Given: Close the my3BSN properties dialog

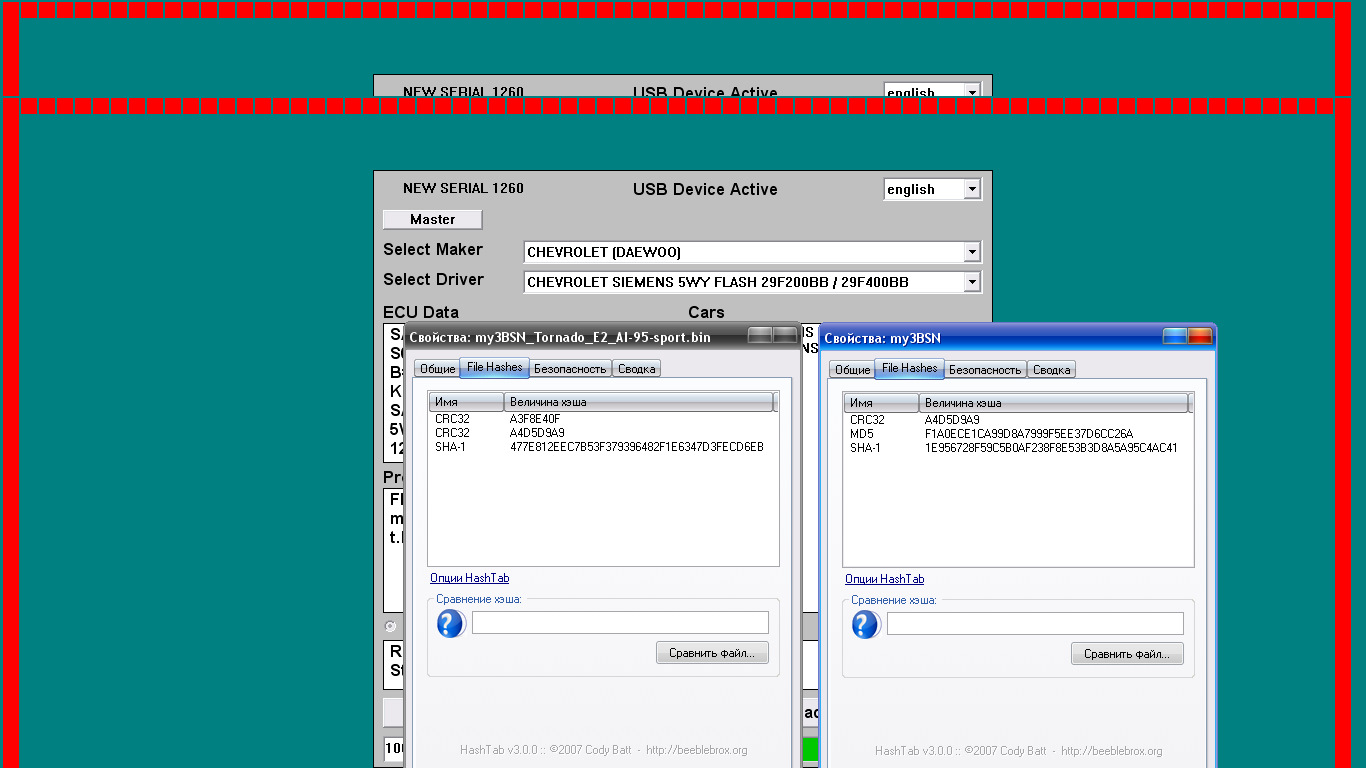Looking at the screenshot, I should (1200, 337).
